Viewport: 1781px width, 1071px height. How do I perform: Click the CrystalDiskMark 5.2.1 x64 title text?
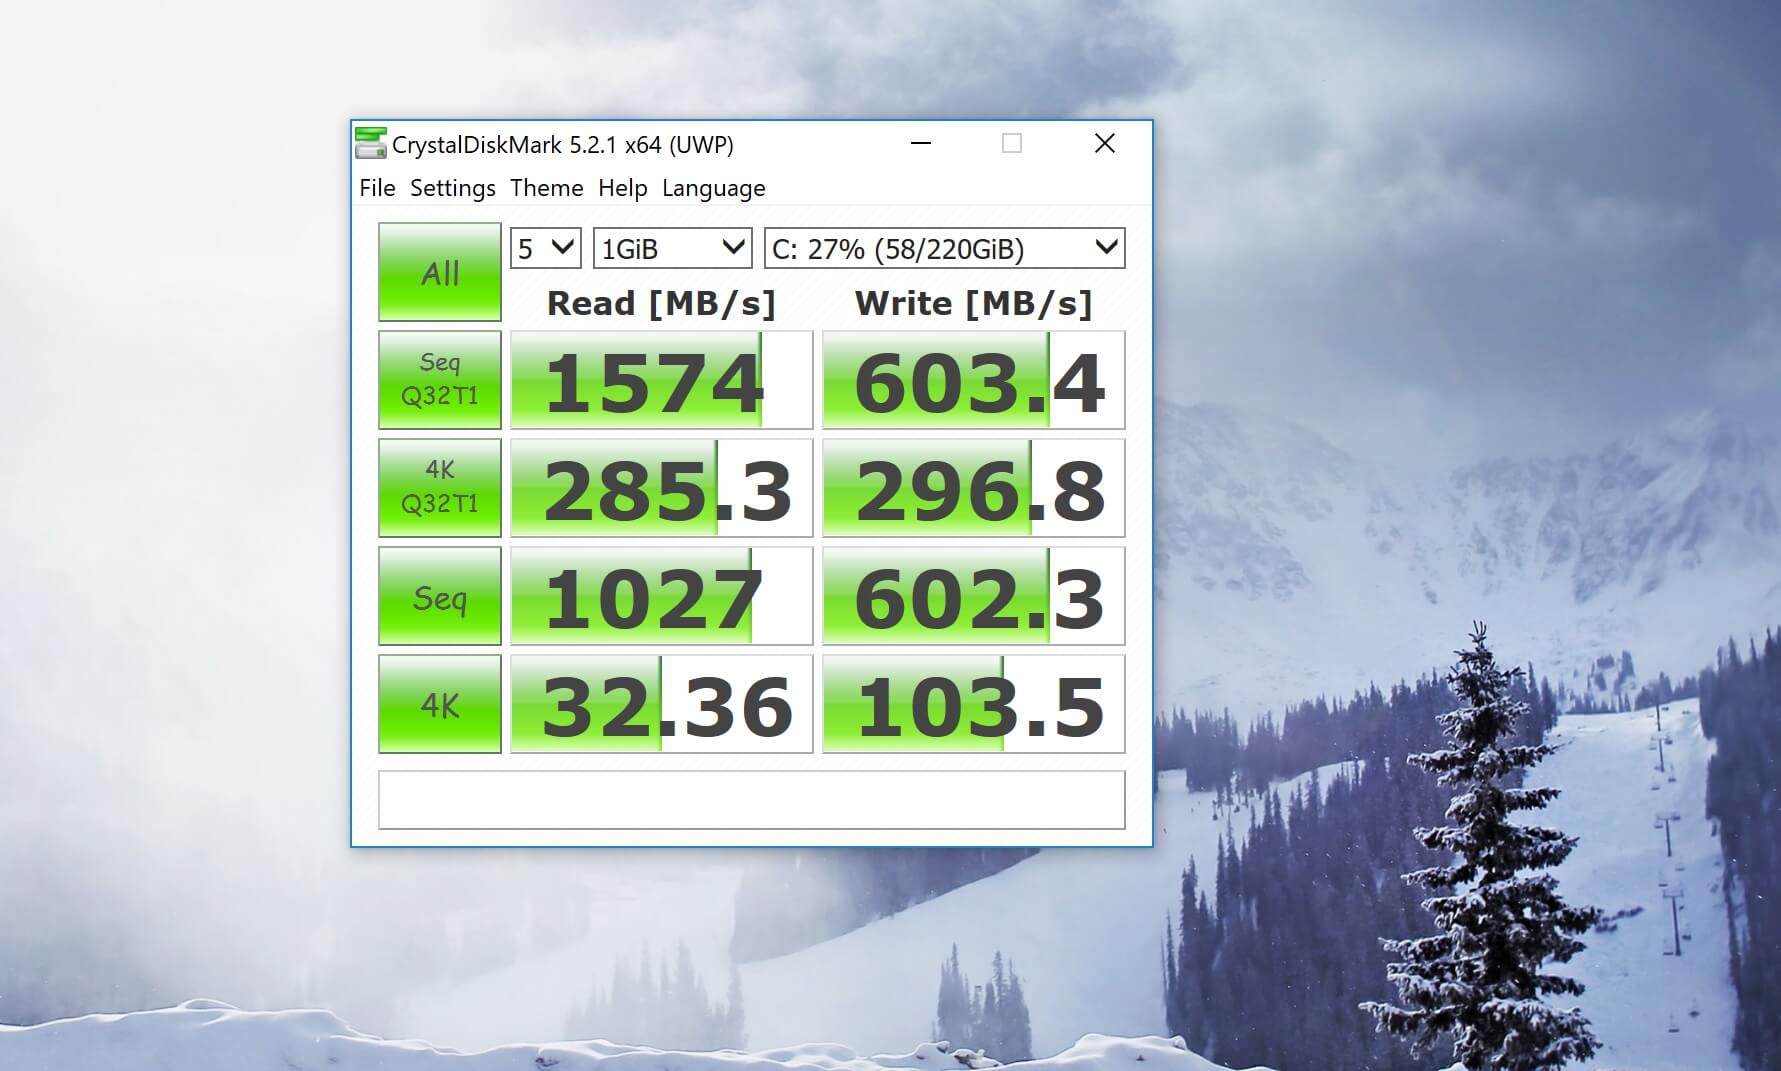563,145
